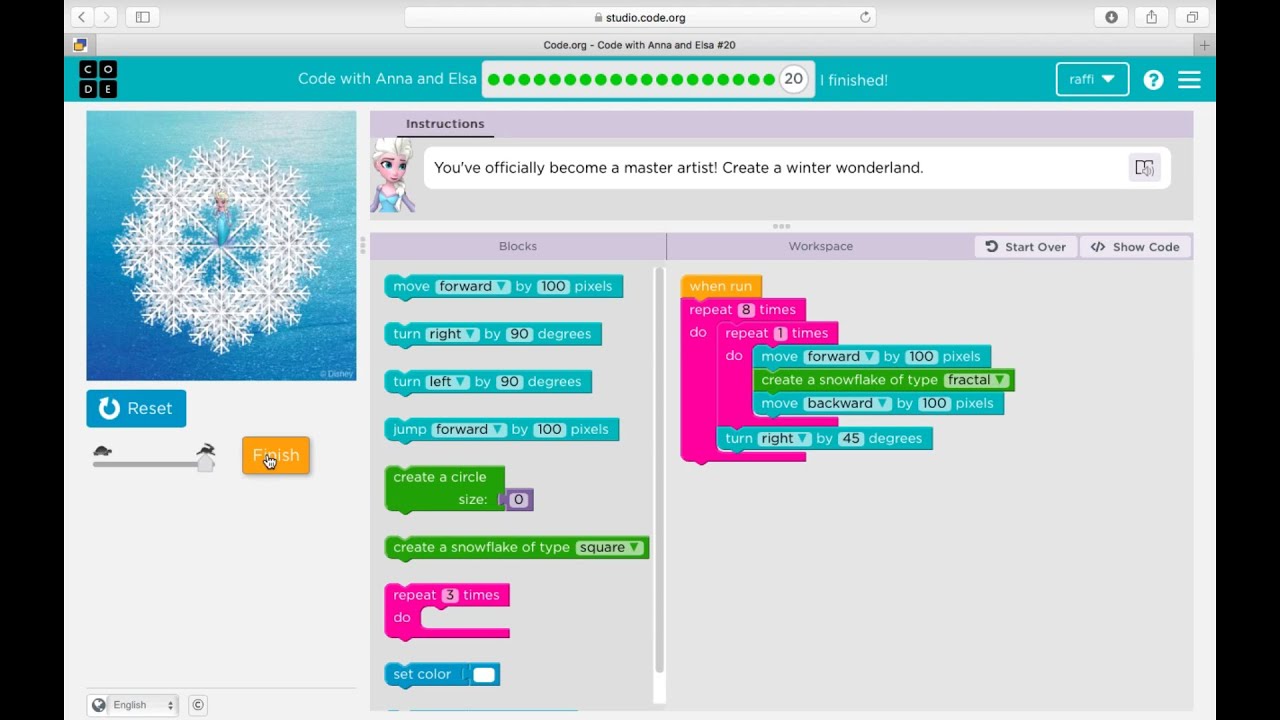1280x720 pixels.
Task: Click the Code.org logo icon
Action: coord(98,79)
